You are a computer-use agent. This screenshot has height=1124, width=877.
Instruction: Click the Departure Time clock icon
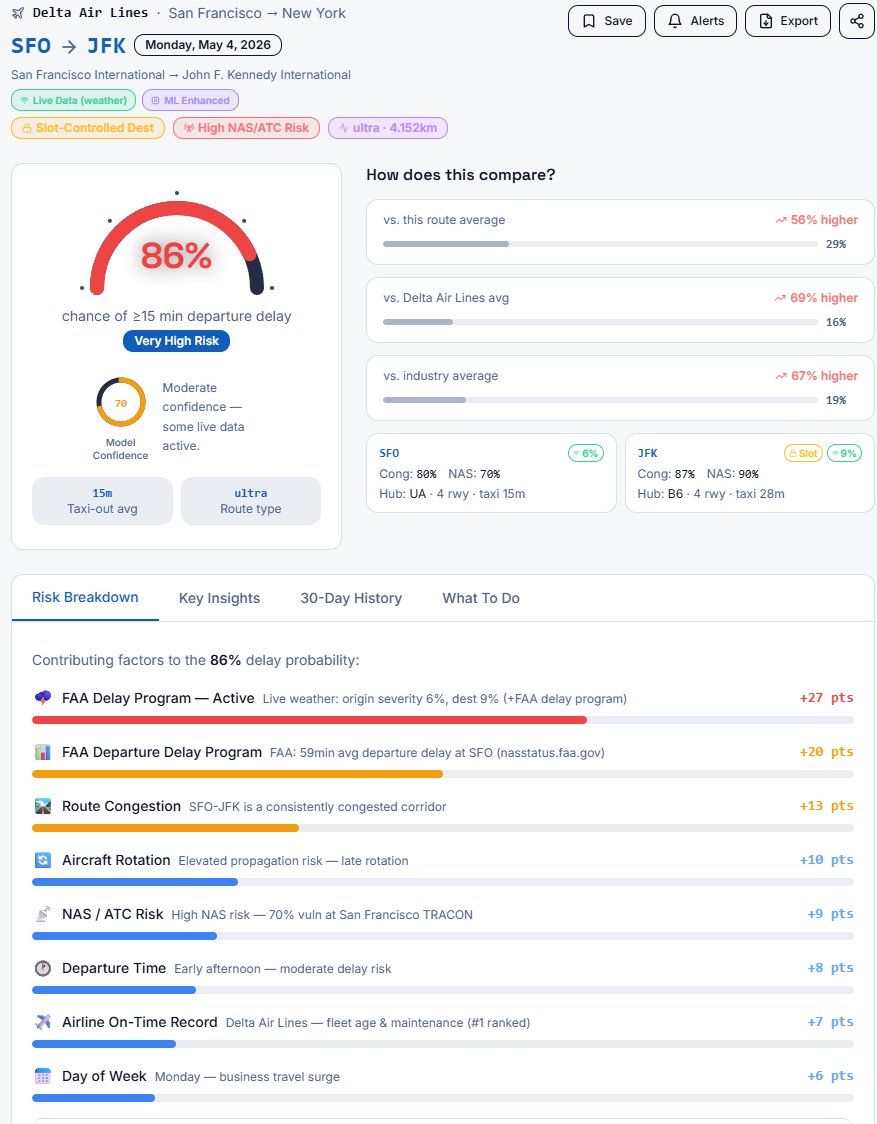pos(43,968)
